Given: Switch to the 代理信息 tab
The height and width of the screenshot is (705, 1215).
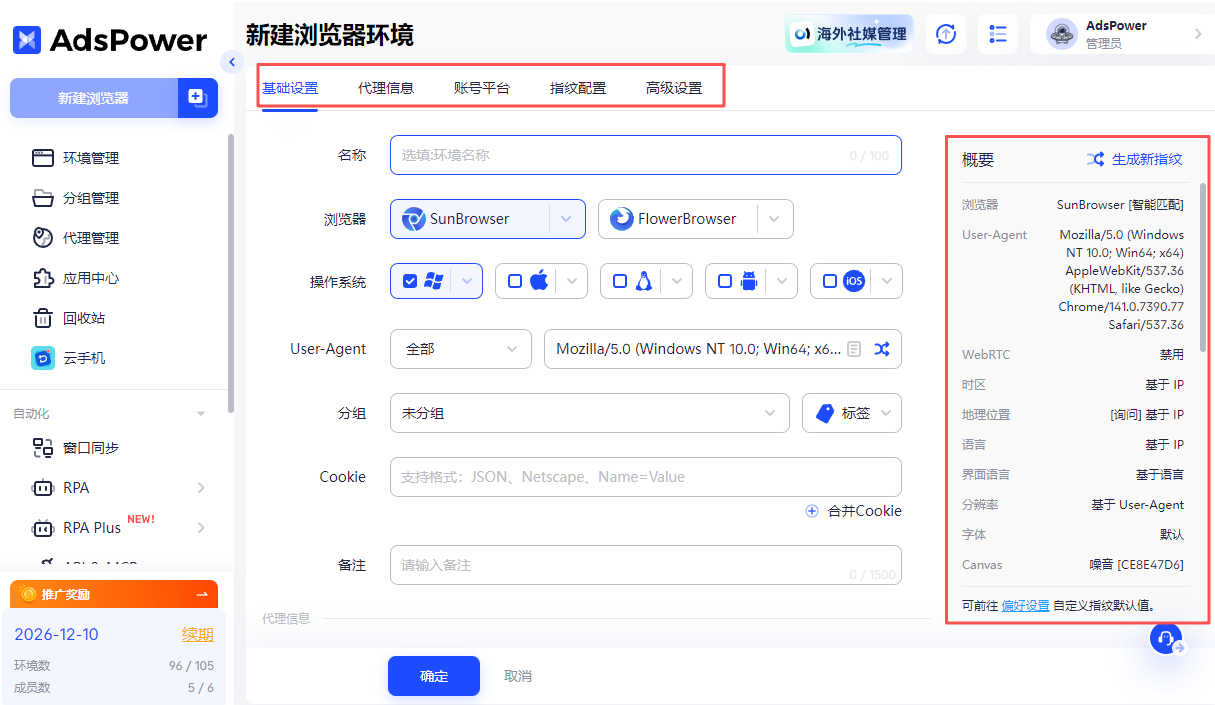Looking at the screenshot, I should tap(387, 87).
